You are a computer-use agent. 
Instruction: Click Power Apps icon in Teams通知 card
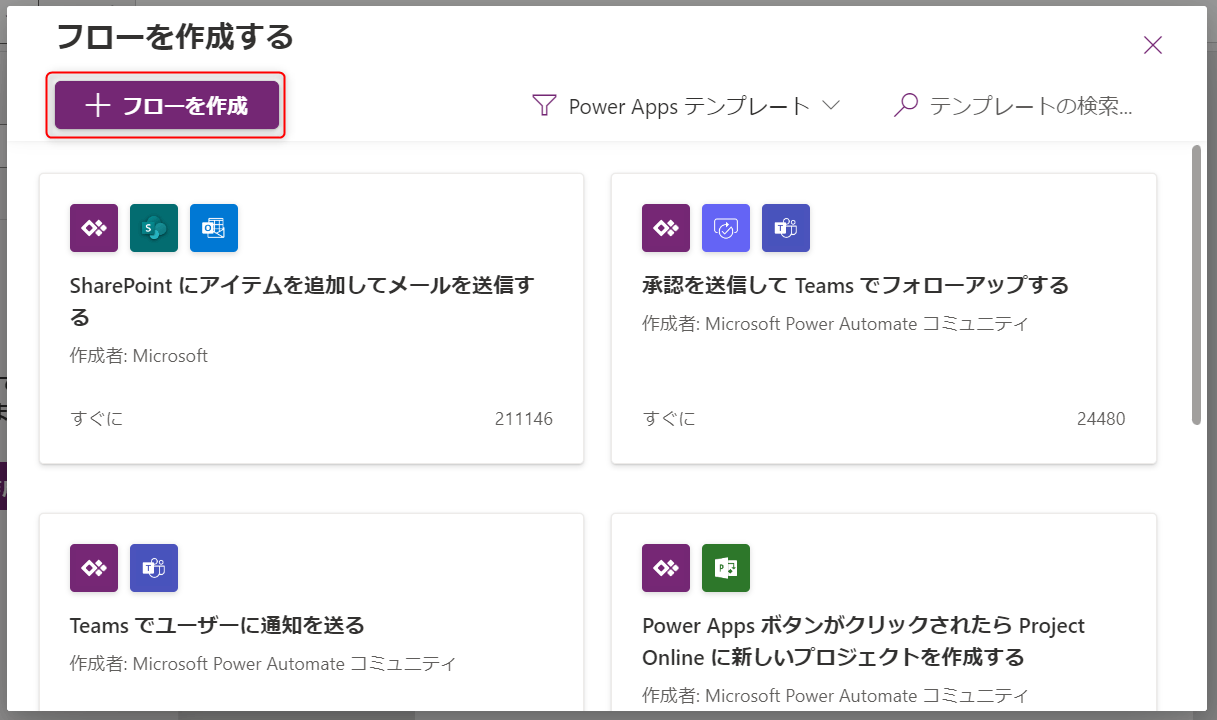[x=94, y=568]
